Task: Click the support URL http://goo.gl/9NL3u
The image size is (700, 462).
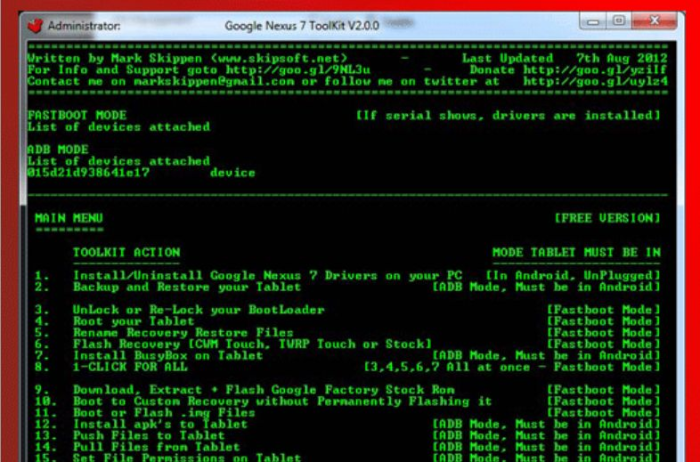Action: [x=298, y=70]
